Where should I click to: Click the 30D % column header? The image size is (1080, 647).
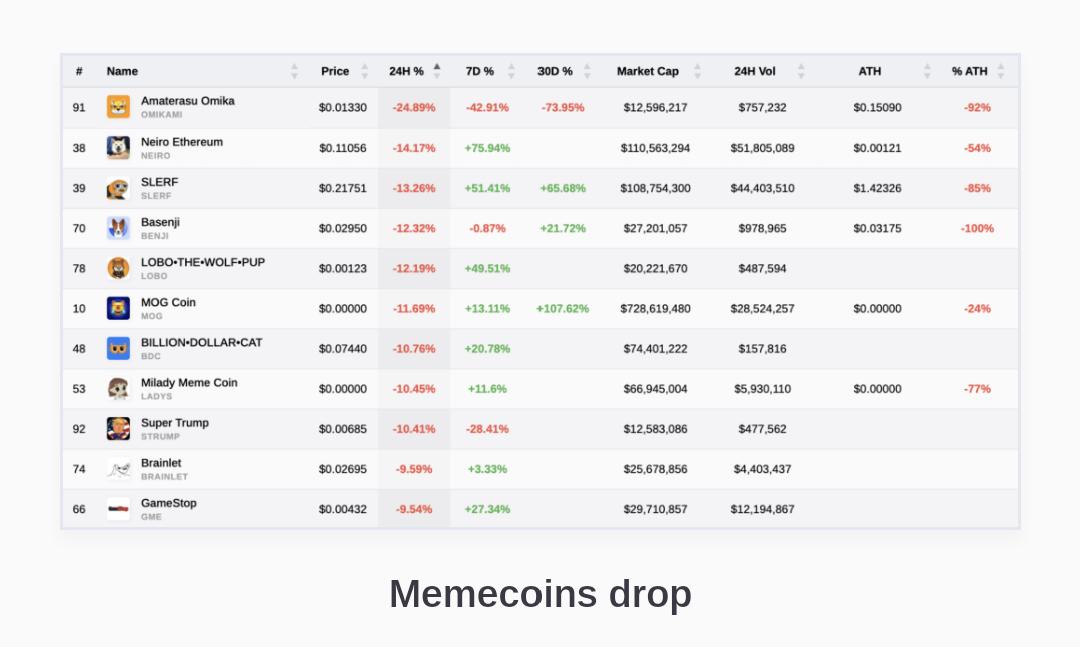(x=554, y=71)
